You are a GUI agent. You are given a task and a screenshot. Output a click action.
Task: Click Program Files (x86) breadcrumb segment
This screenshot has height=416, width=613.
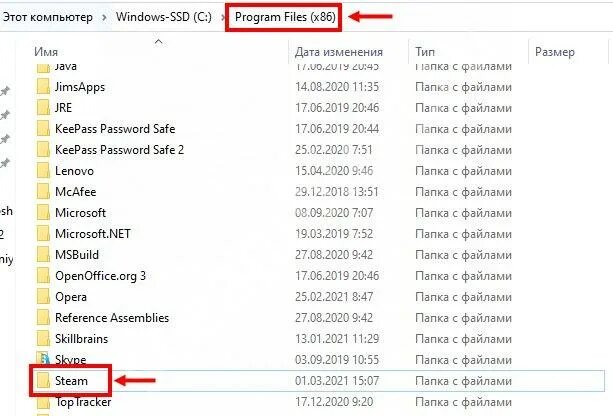click(285, 17)
